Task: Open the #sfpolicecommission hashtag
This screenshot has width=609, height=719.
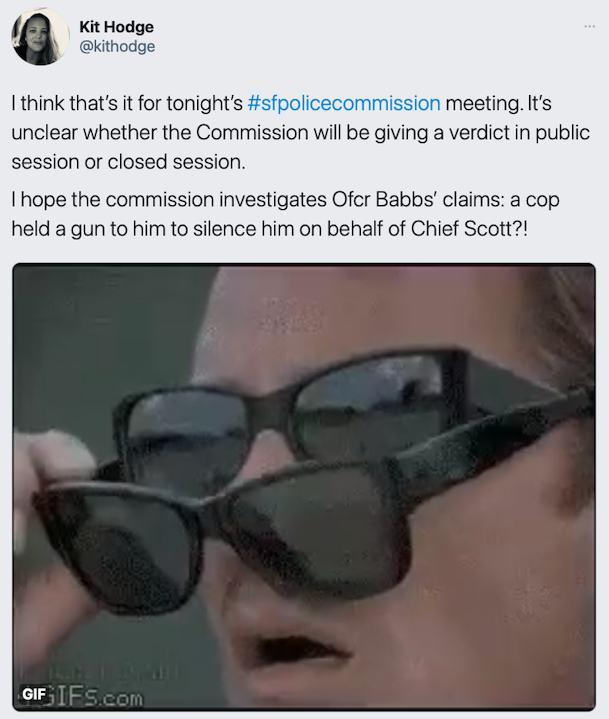Action: coord(343,103)
